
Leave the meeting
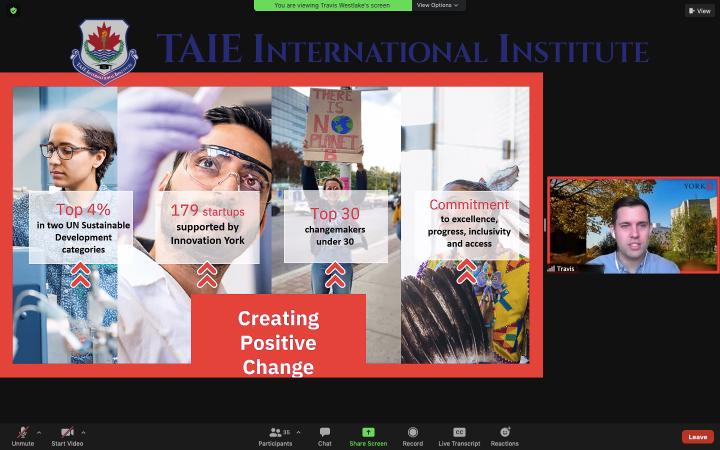click(697, 437)
